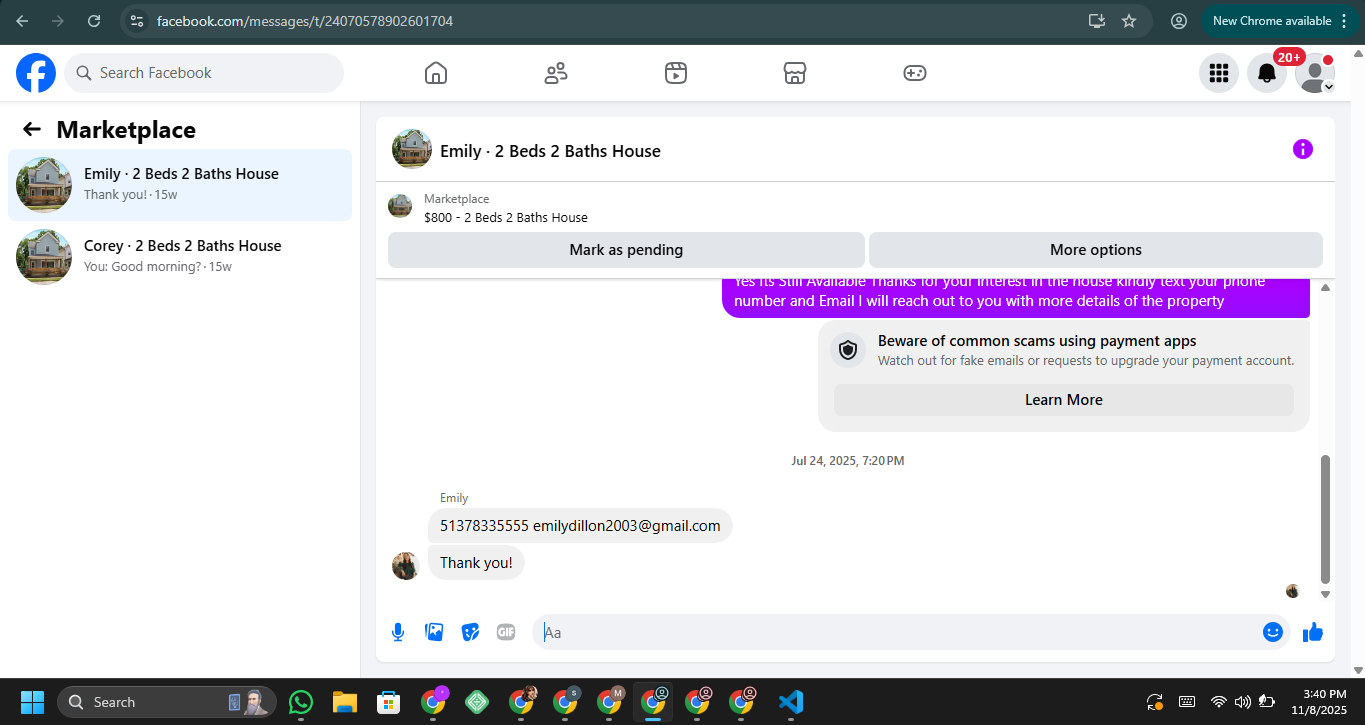Screen dimensions: 1365x725
Task: Attach a photo with the image icon
Action: 434,632
